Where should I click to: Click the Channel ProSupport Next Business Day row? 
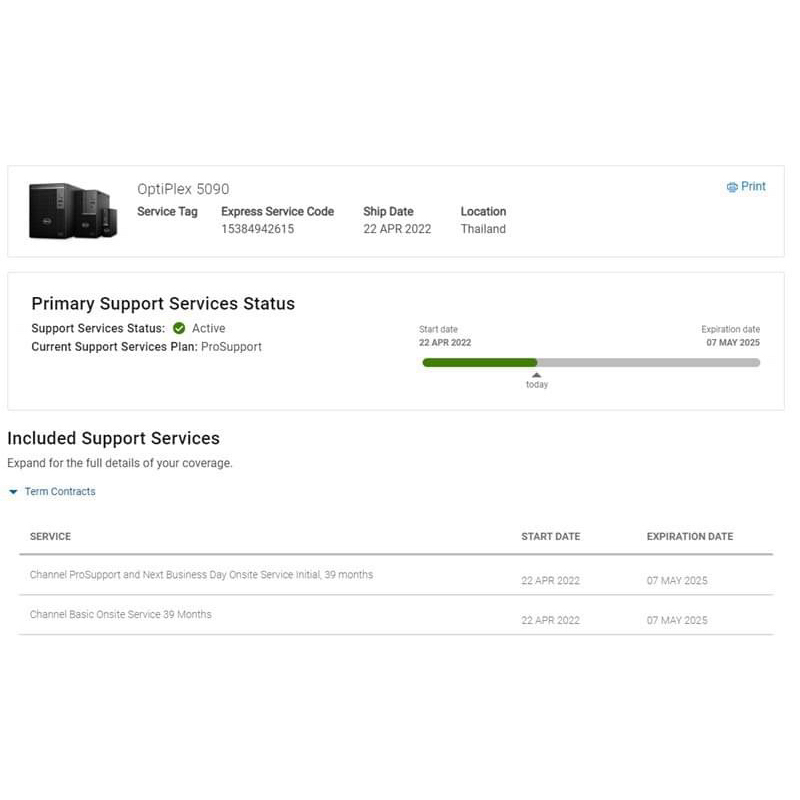pos(201,575)
